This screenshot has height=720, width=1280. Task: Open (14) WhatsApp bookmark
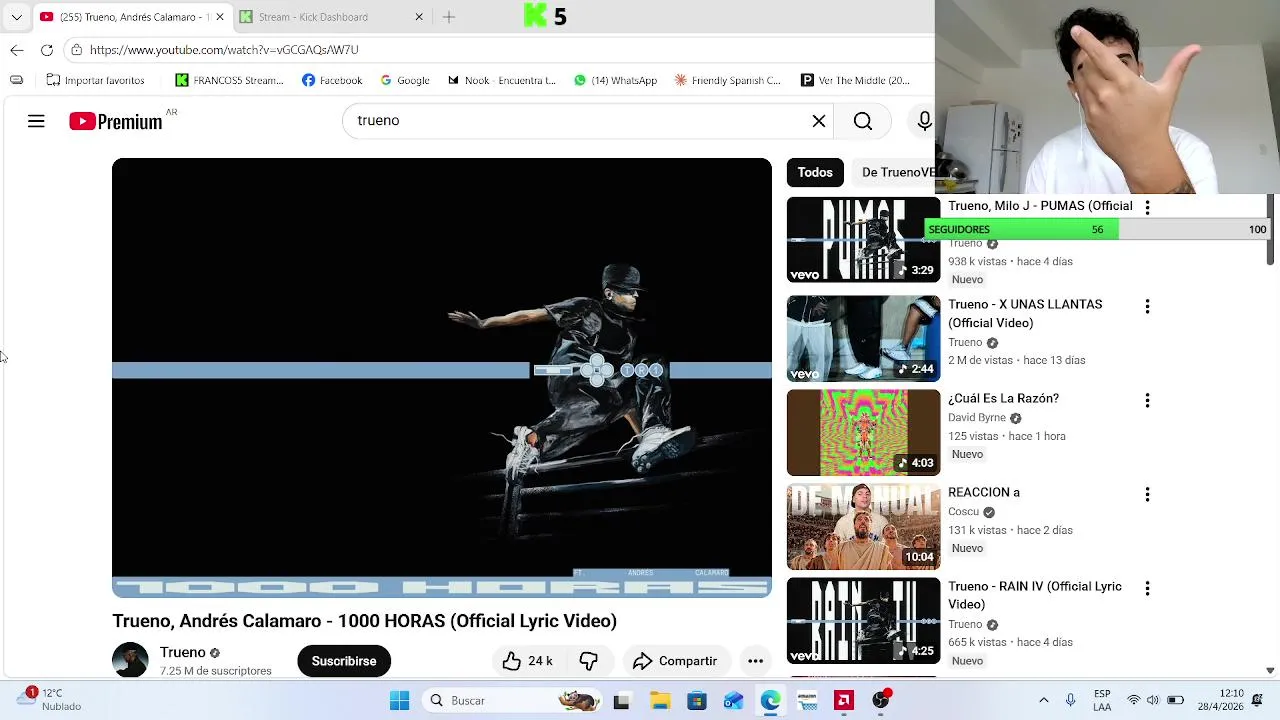616,80
